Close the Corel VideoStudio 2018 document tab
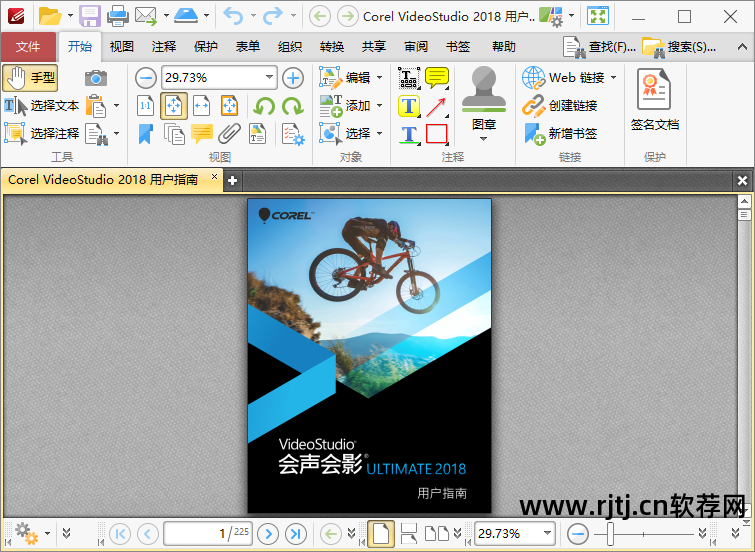The image size is (755, 552). coord(214,177)
